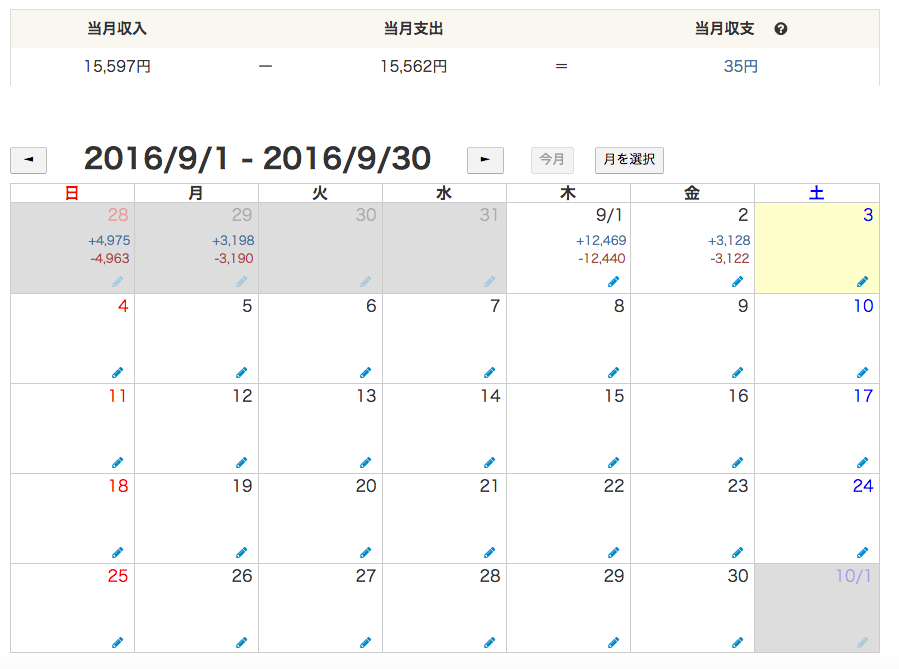
Task: Select the pencil icon on day 18
Action: 118,553
